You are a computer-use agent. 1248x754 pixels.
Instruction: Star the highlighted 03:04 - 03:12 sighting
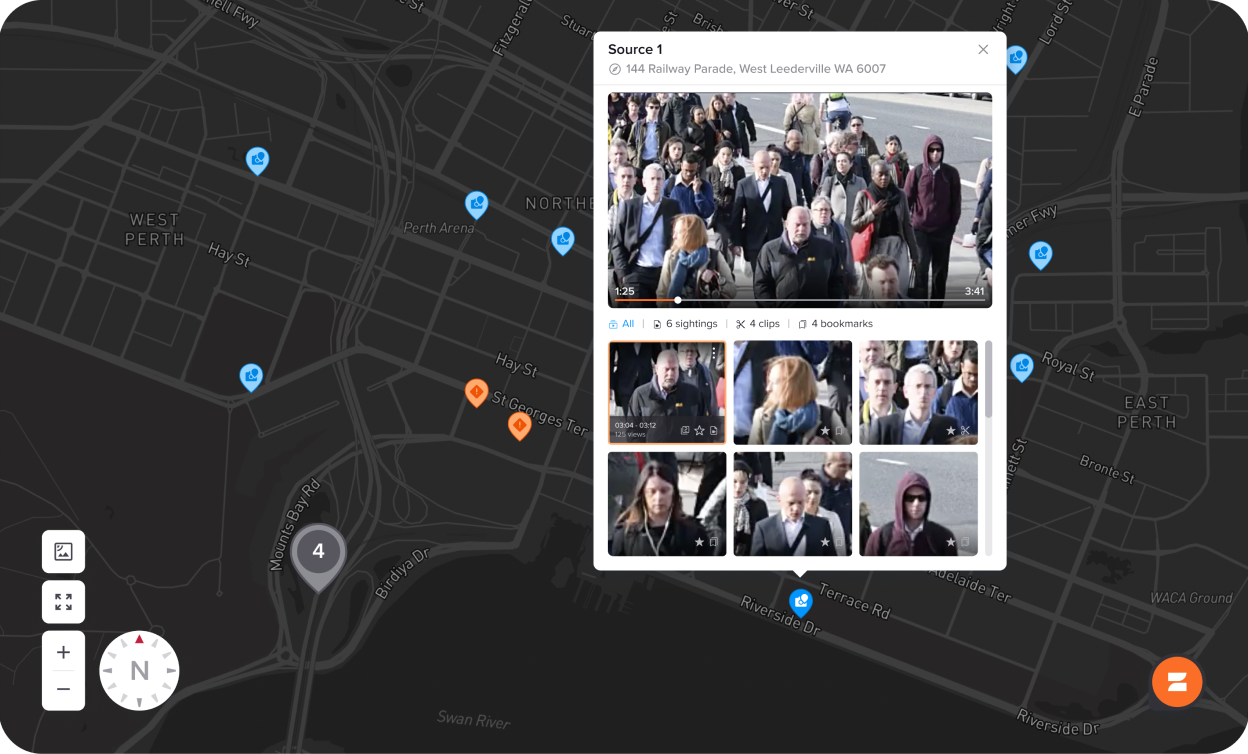pos(700,431)
